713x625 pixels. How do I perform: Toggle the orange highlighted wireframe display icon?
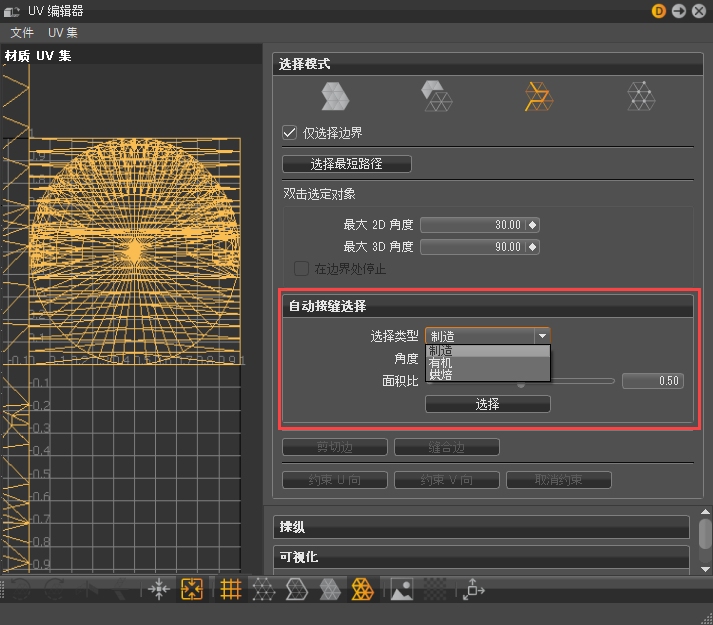(x=362, y=590)
